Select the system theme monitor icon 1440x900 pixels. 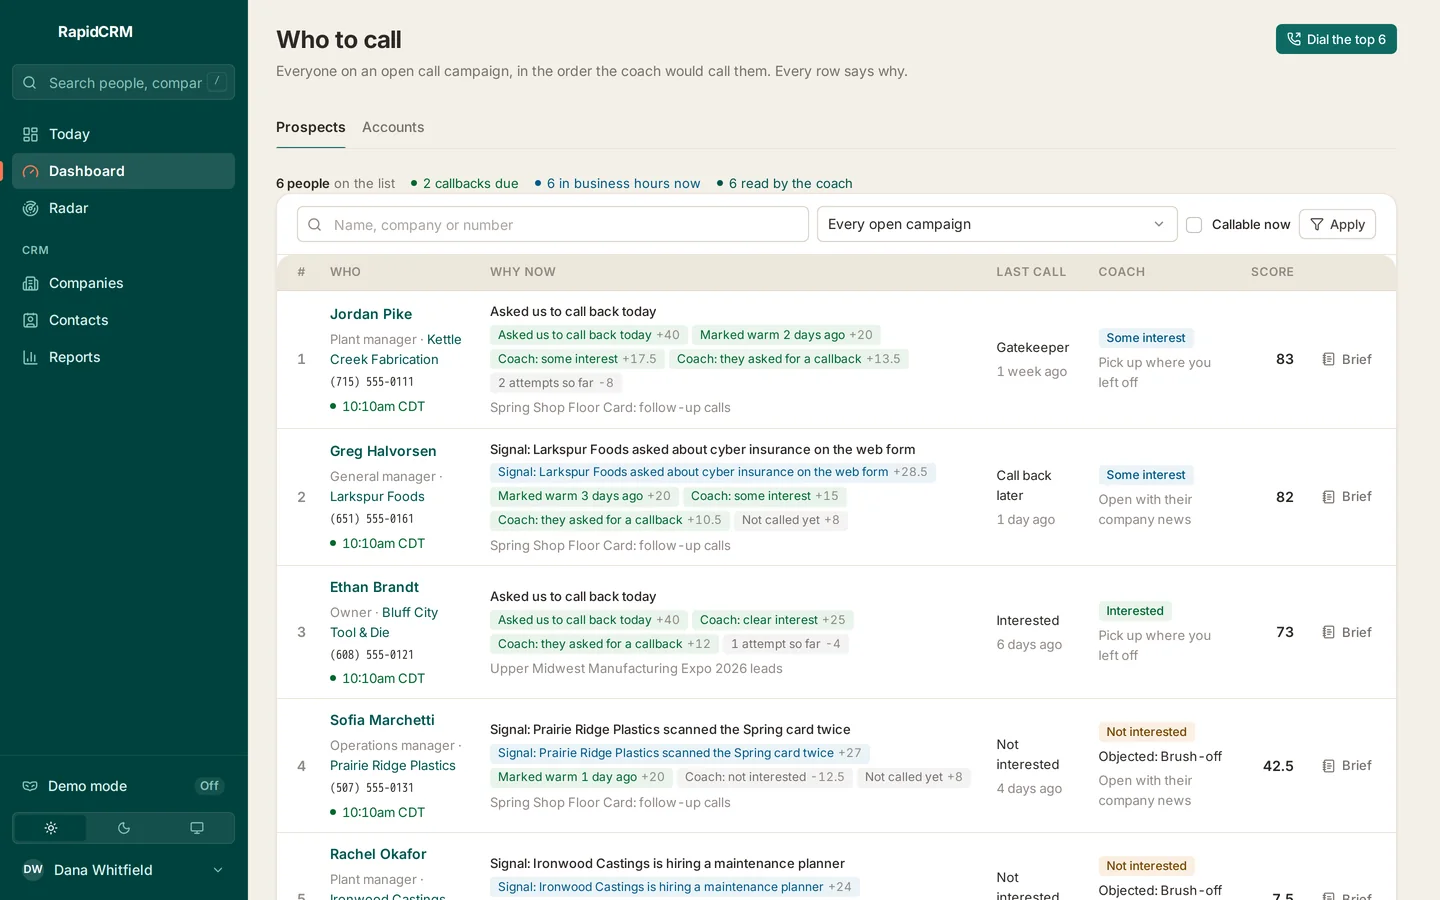click(x=197, y=828)
